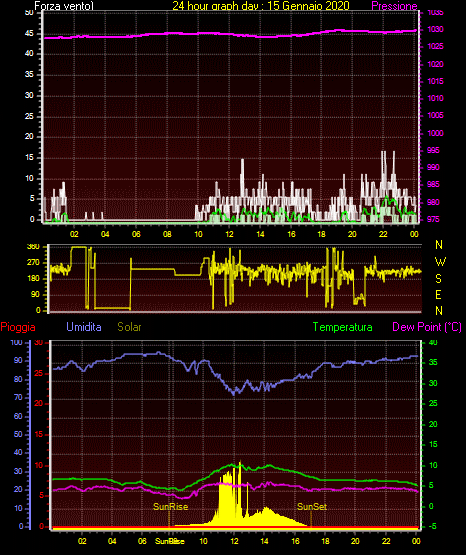Click the Pioggia legend label

18,327
